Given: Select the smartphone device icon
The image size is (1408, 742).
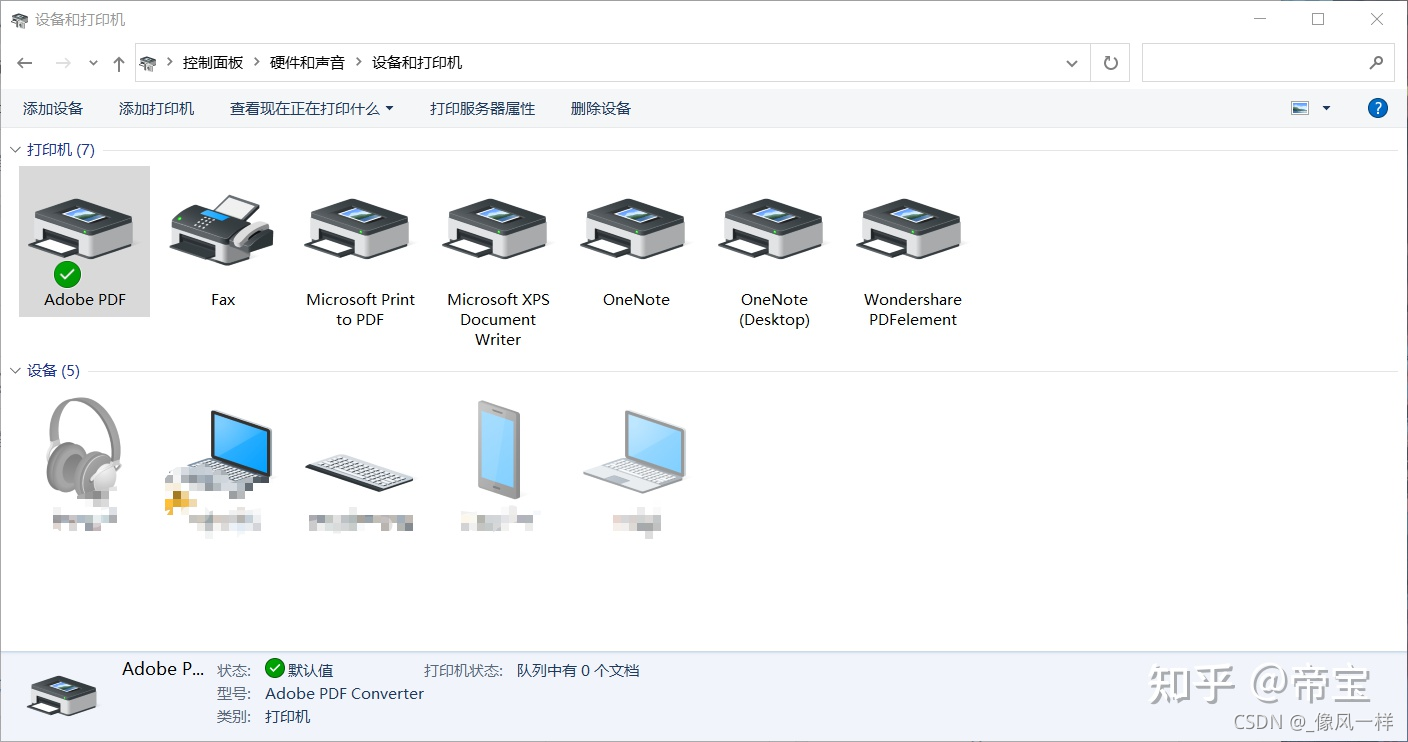Looking at the screenshot, I should coord(498,449).
